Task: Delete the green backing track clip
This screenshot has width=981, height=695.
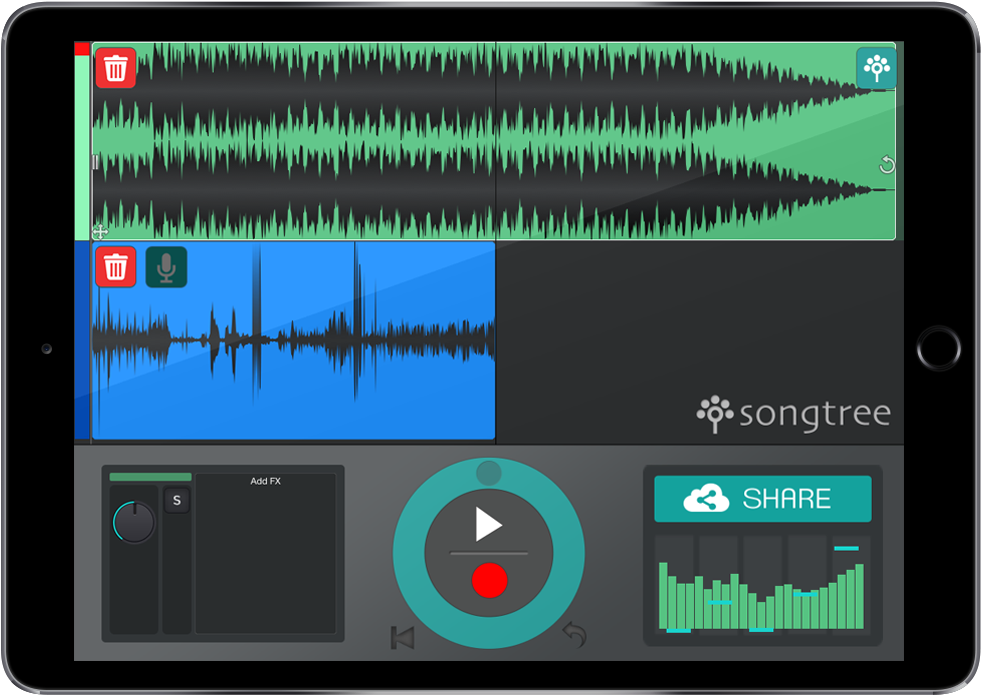Action: pyautogui.click(x=116, y=68)
